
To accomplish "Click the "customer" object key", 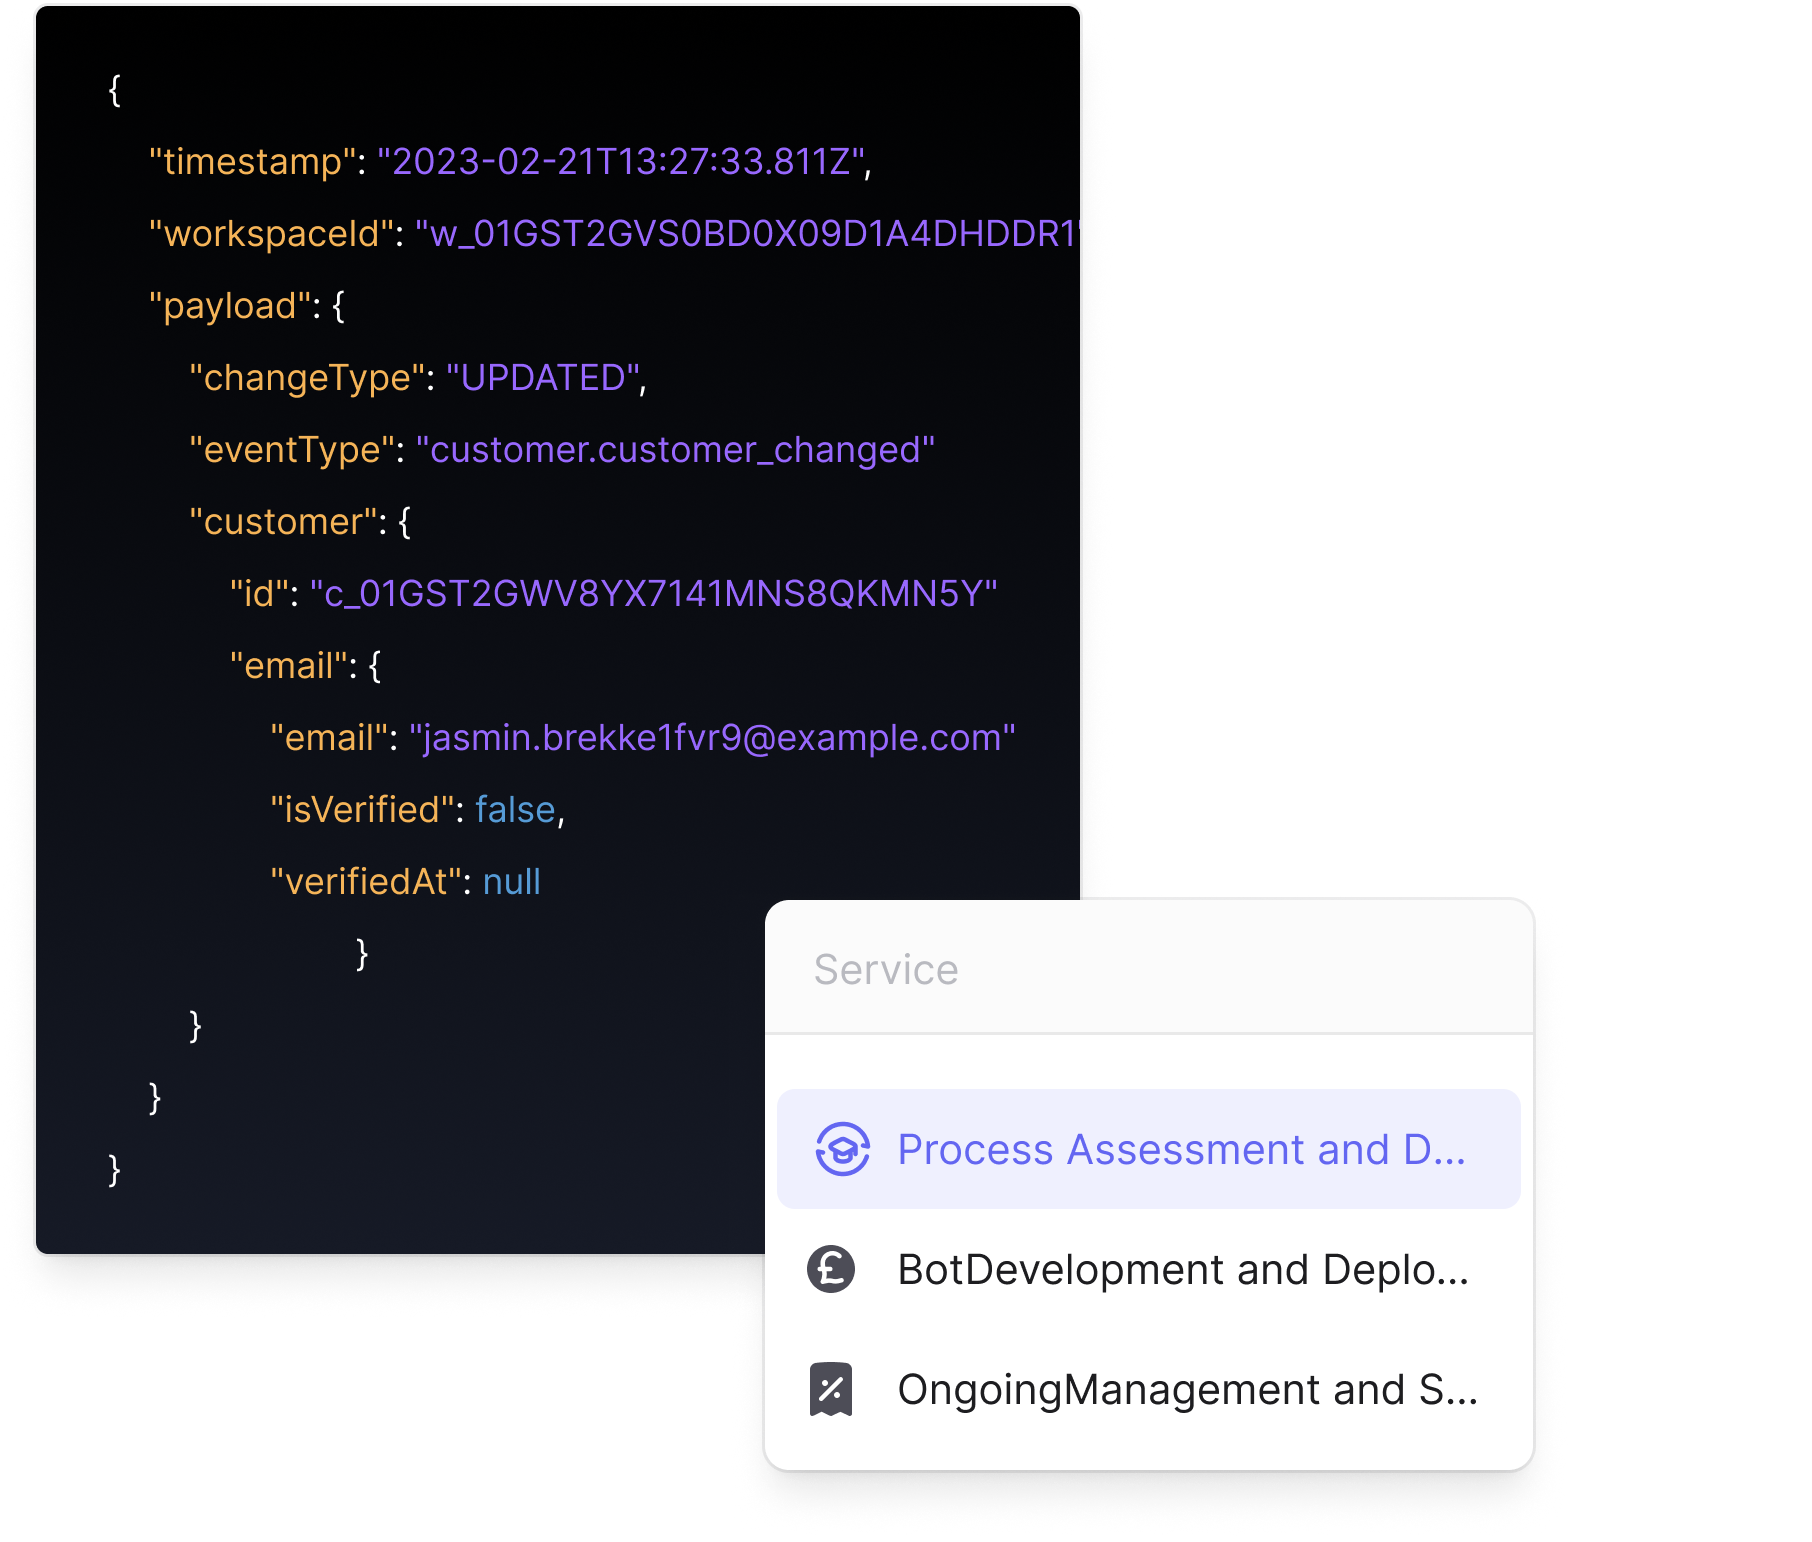I will [283, 521].
